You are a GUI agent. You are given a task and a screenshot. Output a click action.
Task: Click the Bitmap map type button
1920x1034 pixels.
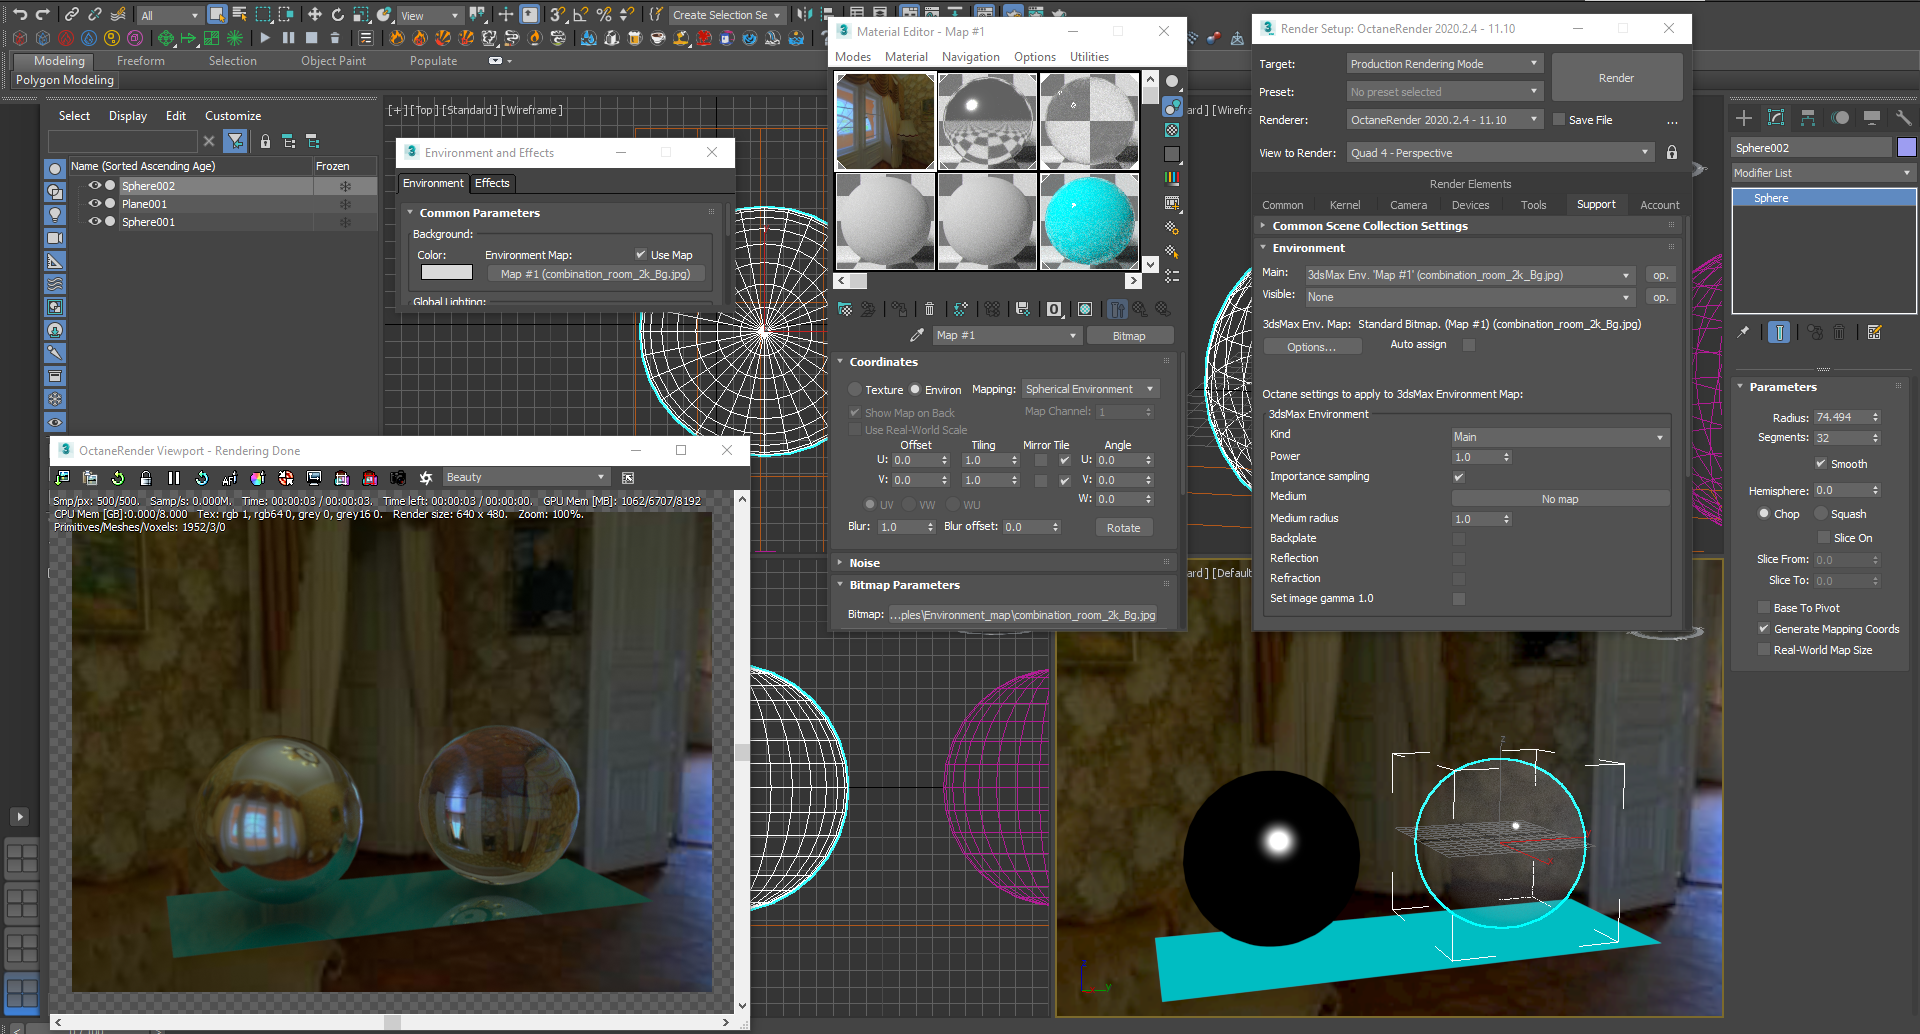click(1129, 336)
